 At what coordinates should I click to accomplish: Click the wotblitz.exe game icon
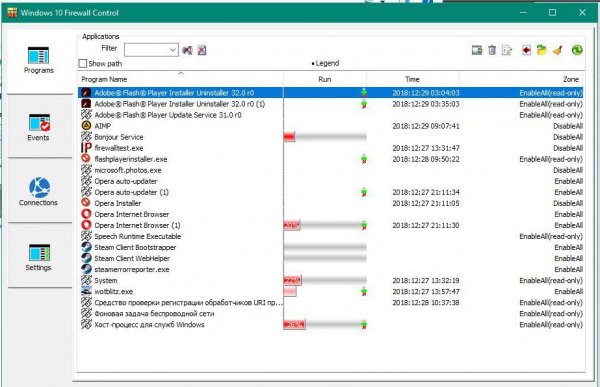point(86,291)
